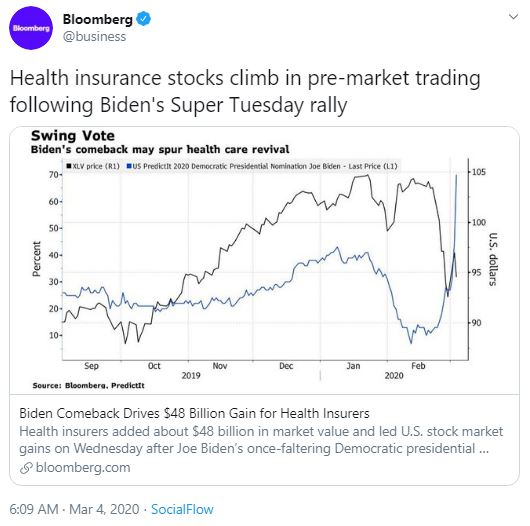
Task: Open the 'Biden Comeback Drives $48 Billion Gain' headline
Action: (194, 413)
